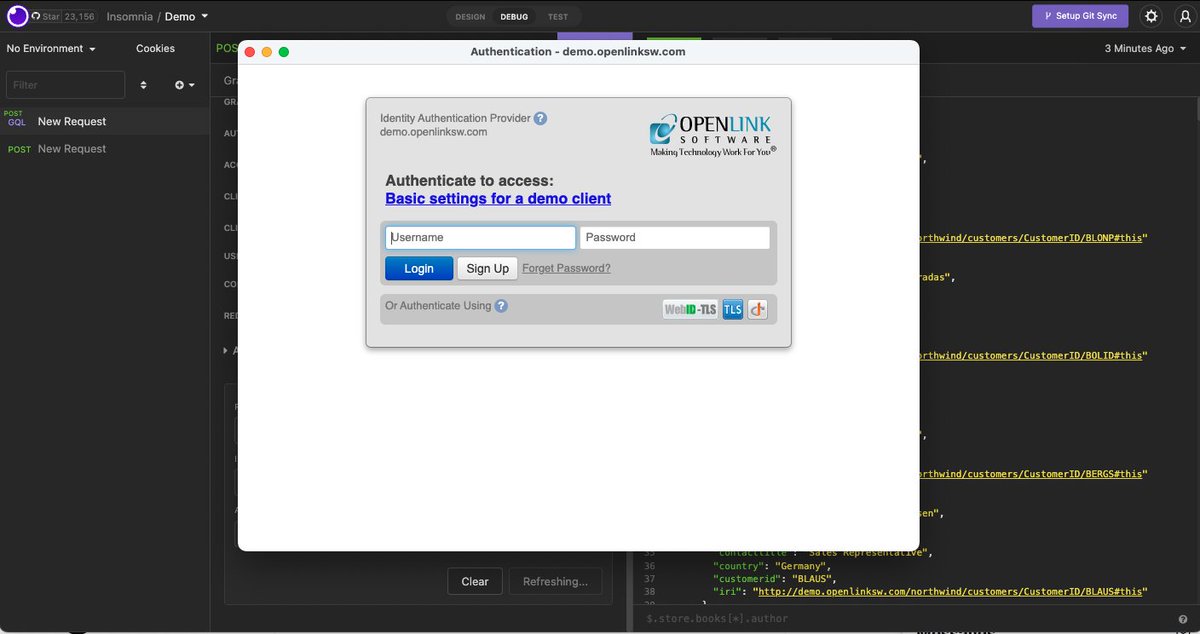Maximize the Authentication window with green button
1200x634 pixels.
[x=284, y=52]
